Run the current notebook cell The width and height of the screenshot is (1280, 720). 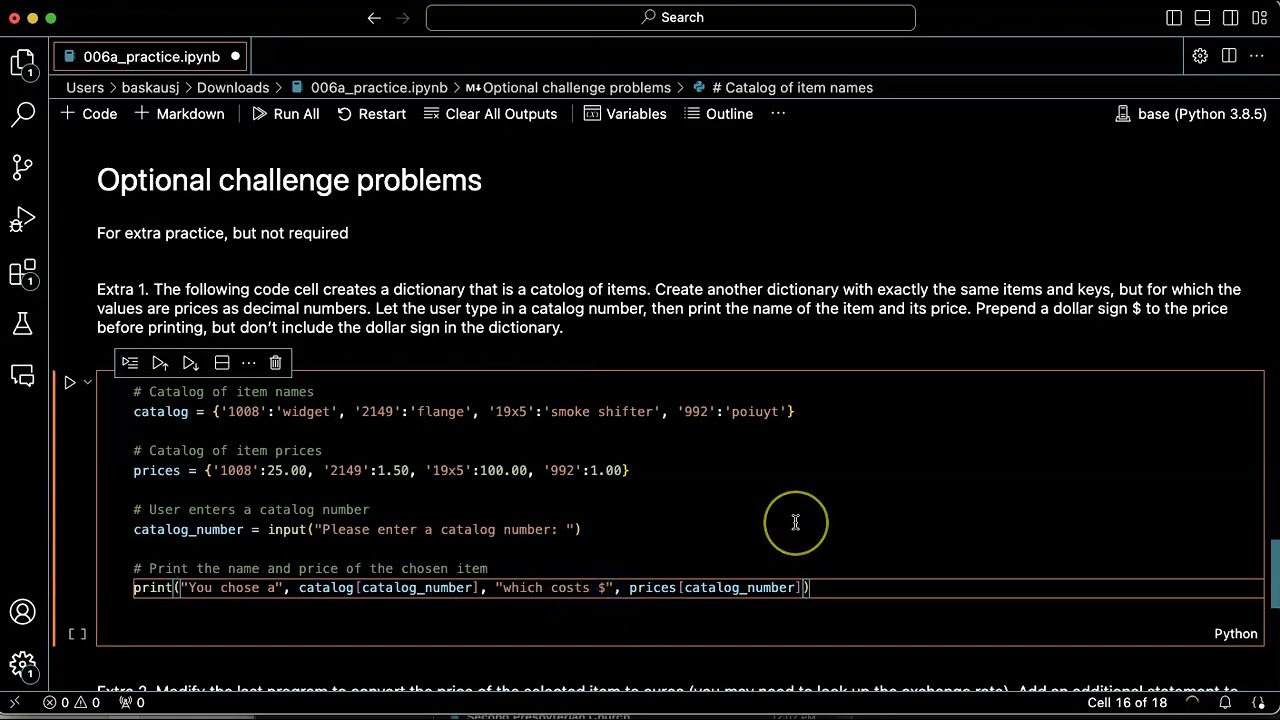tap(70, 382)
